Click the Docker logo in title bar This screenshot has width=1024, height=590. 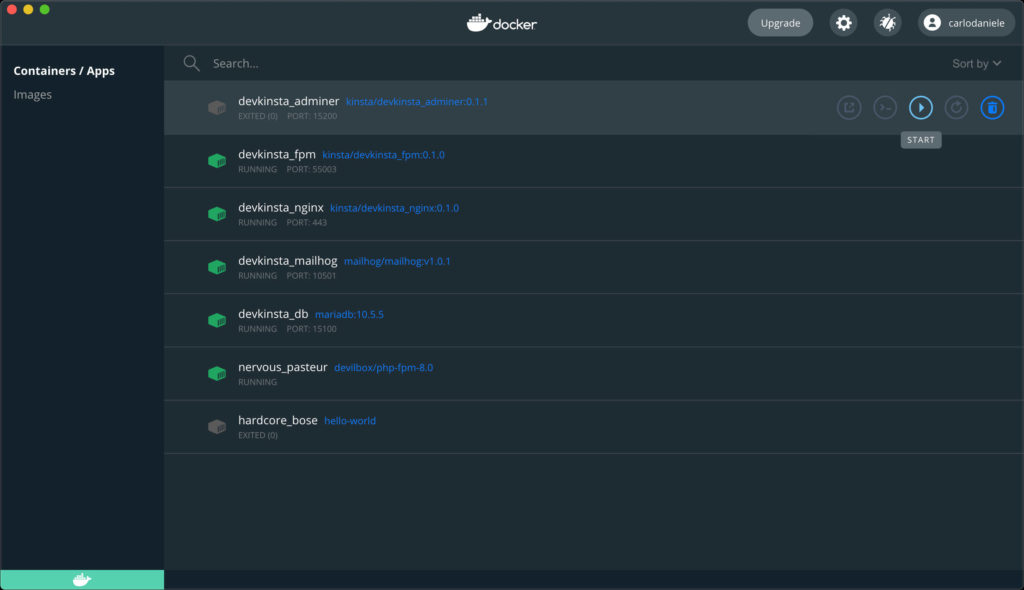[502, 23]
